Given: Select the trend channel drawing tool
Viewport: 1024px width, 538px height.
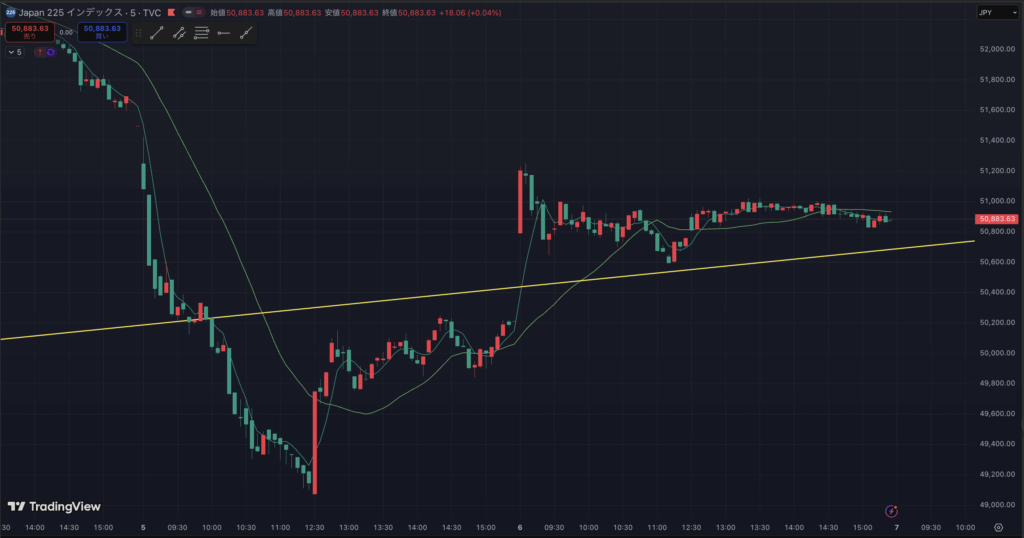Looking at the screenshot, I should [x=179, y=33].
